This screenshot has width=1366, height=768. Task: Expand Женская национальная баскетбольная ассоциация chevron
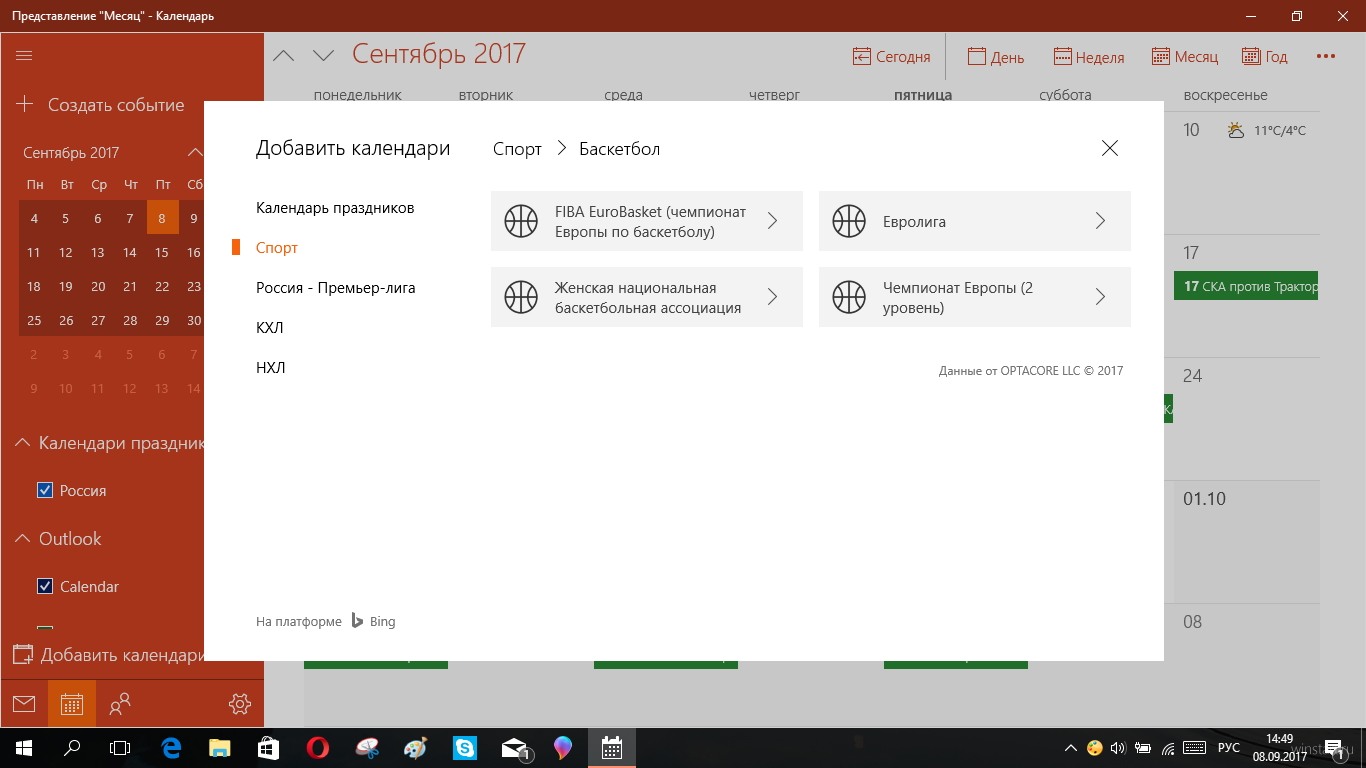coord(772,297)
